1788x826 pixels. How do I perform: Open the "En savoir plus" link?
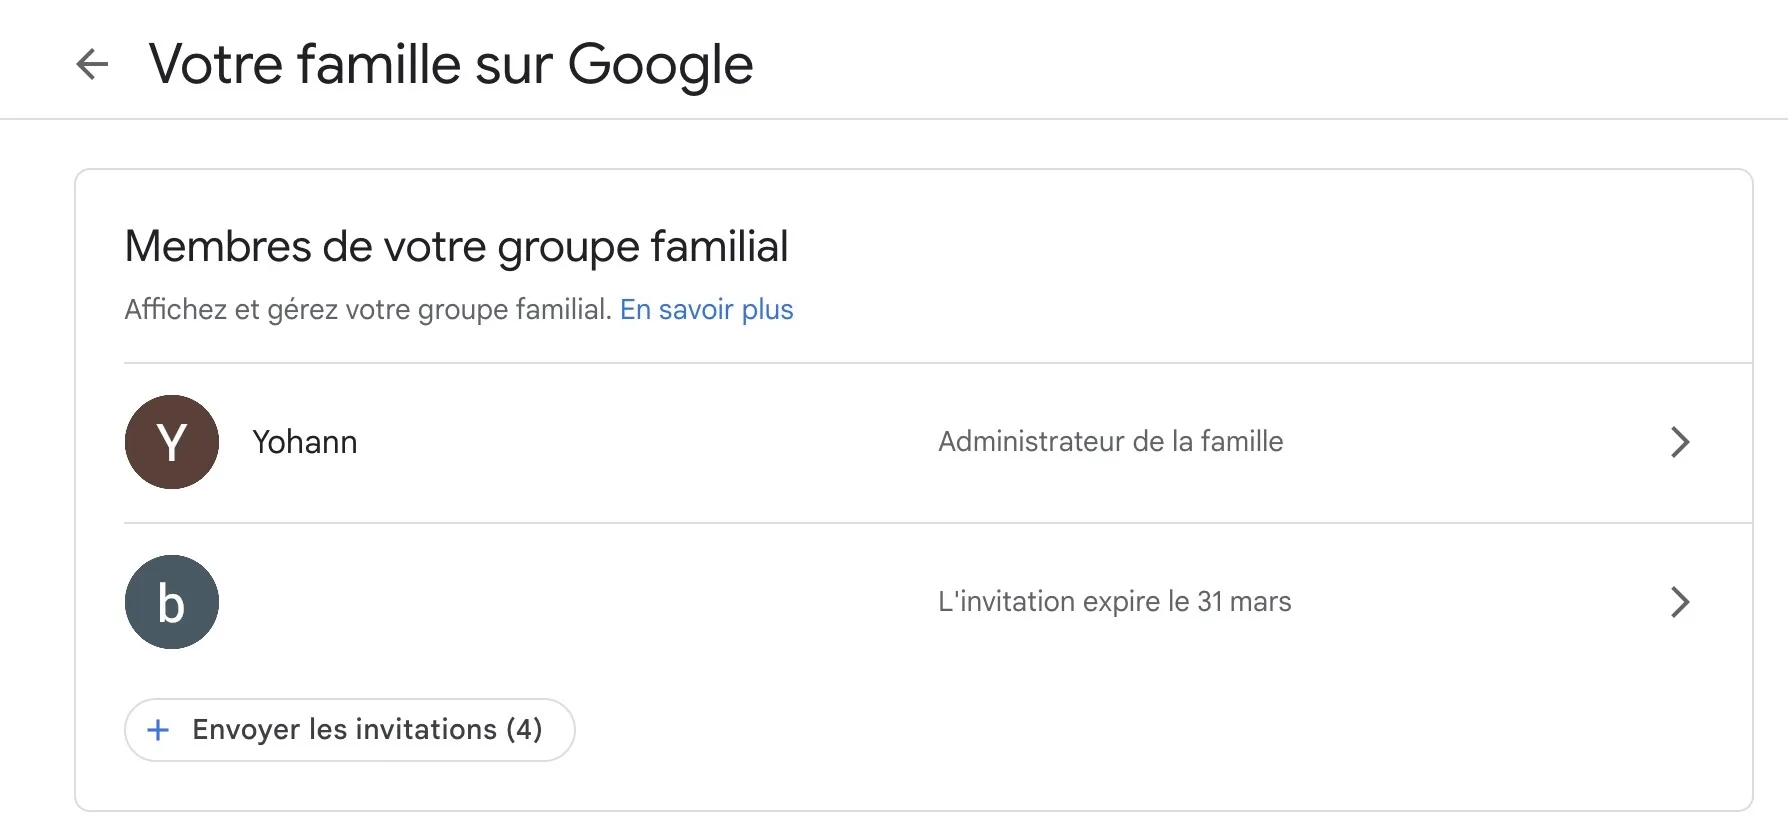[706, 310]
